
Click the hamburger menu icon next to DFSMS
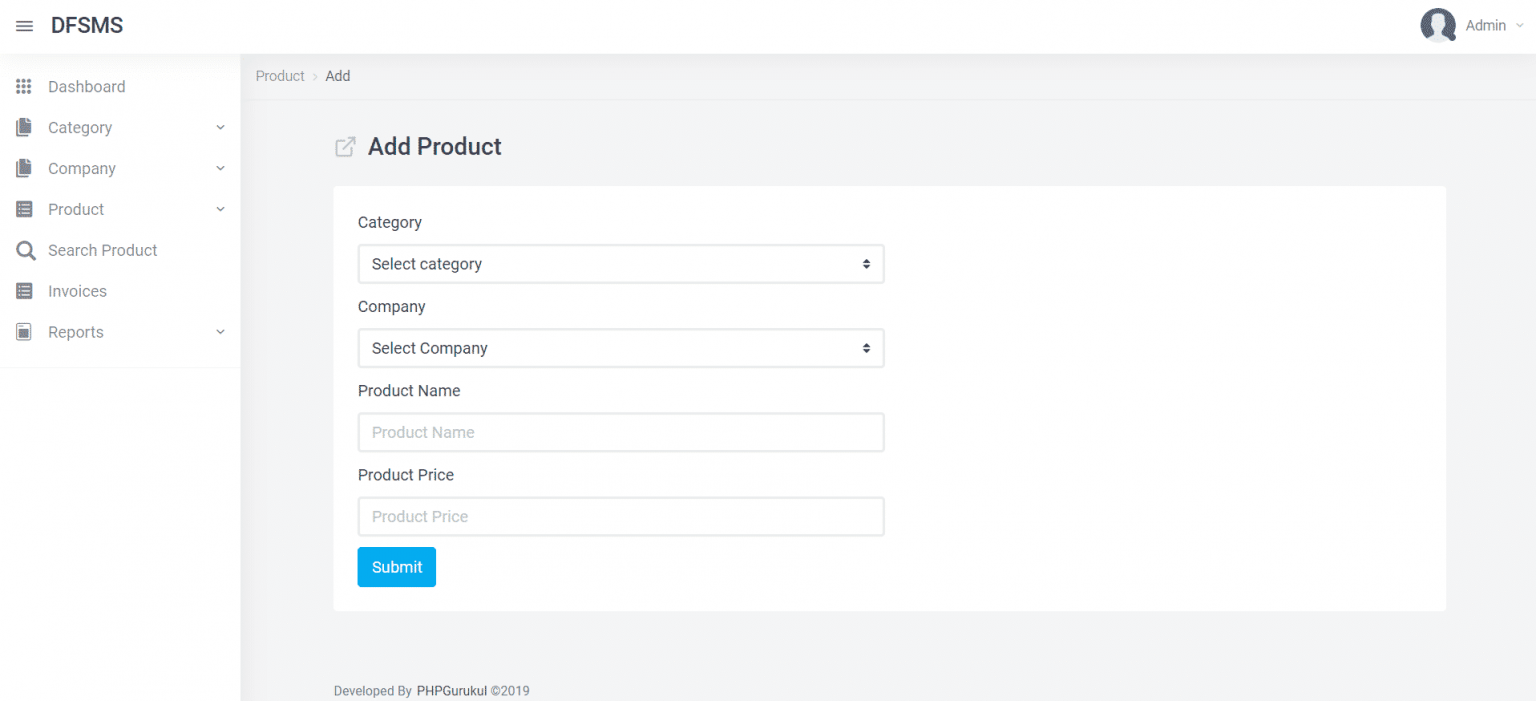tap(24, 25)
